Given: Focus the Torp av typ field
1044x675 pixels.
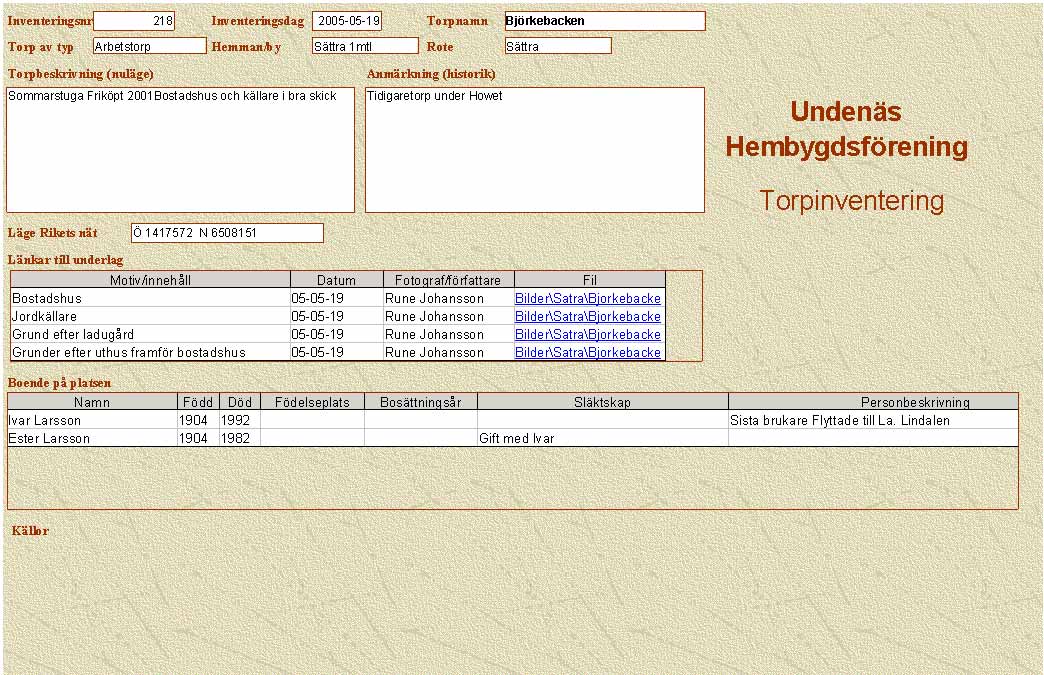Looking at the screenshot, I should pyautogui.click(x=149, y=46).
